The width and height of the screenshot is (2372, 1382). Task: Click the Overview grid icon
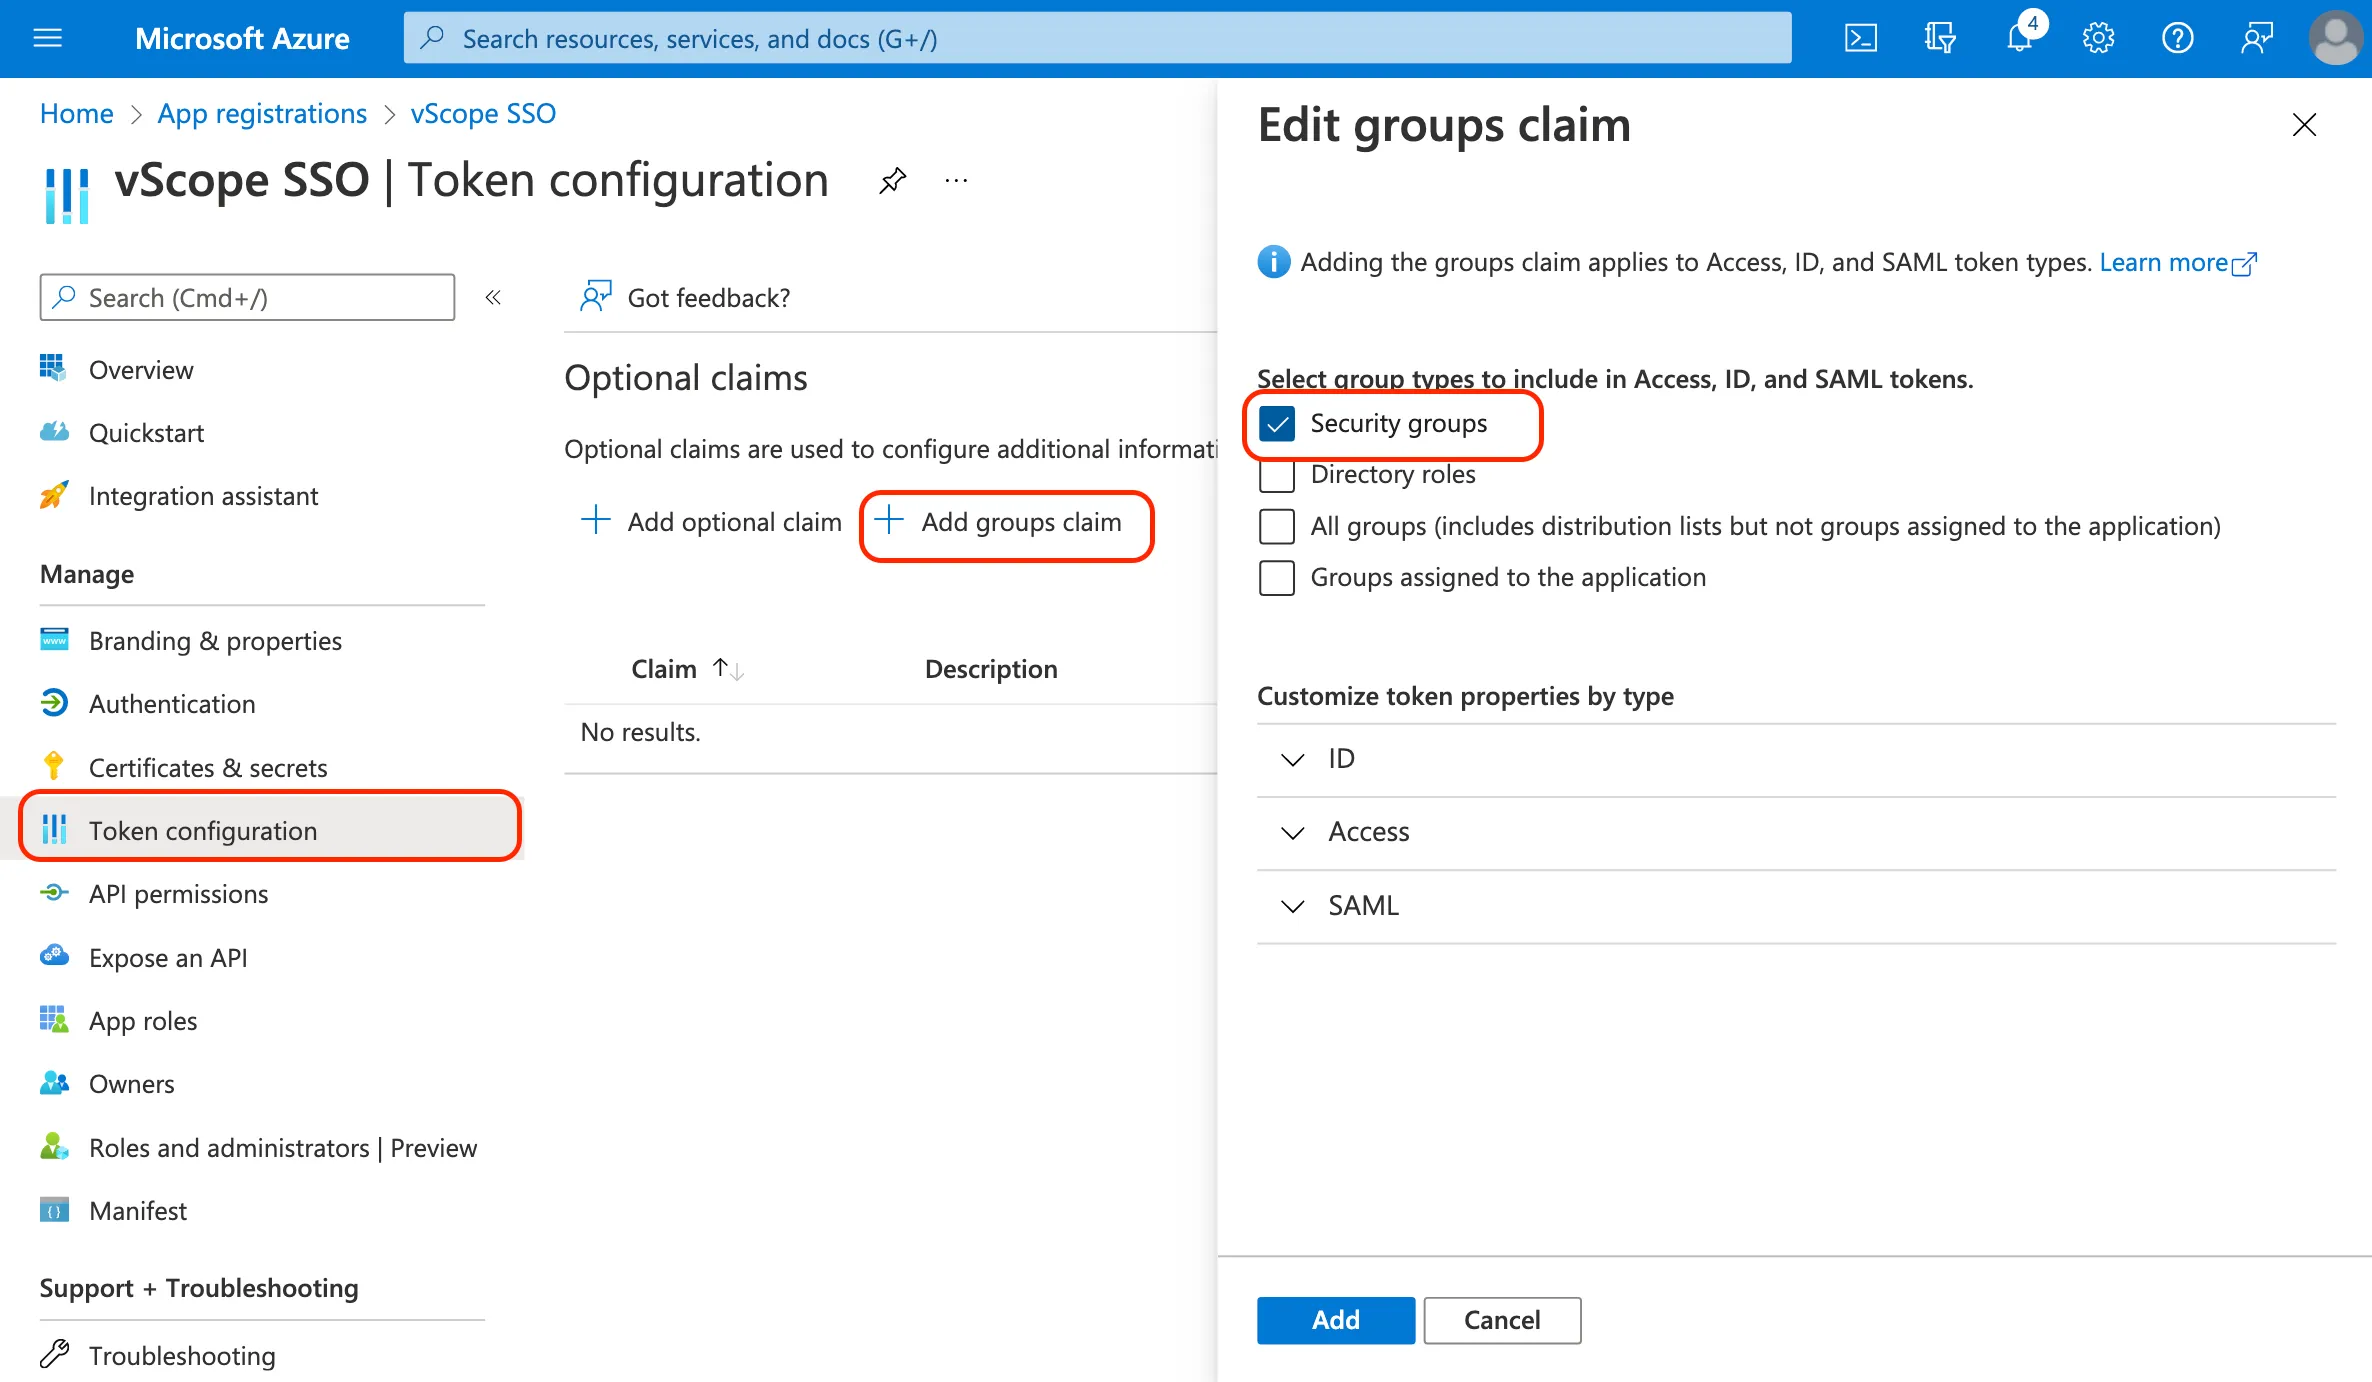click(54, 368)
